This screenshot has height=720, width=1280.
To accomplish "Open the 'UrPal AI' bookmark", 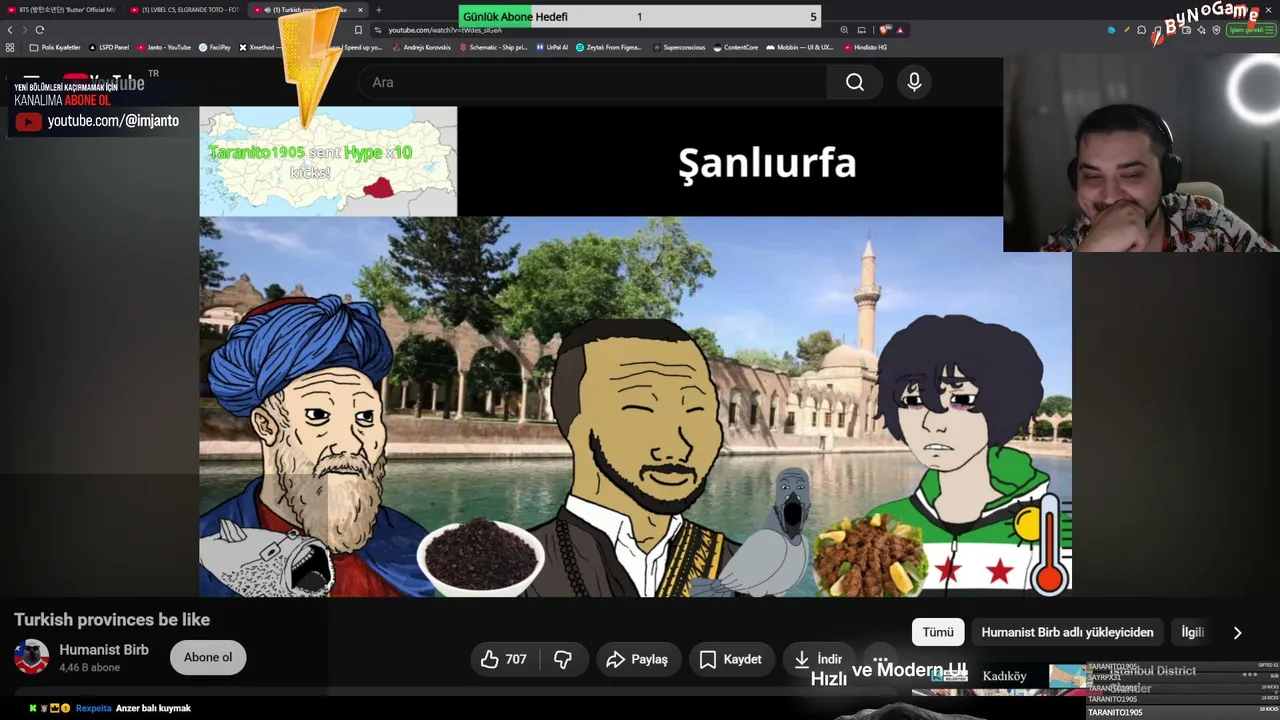I will [x=552, y=47].
